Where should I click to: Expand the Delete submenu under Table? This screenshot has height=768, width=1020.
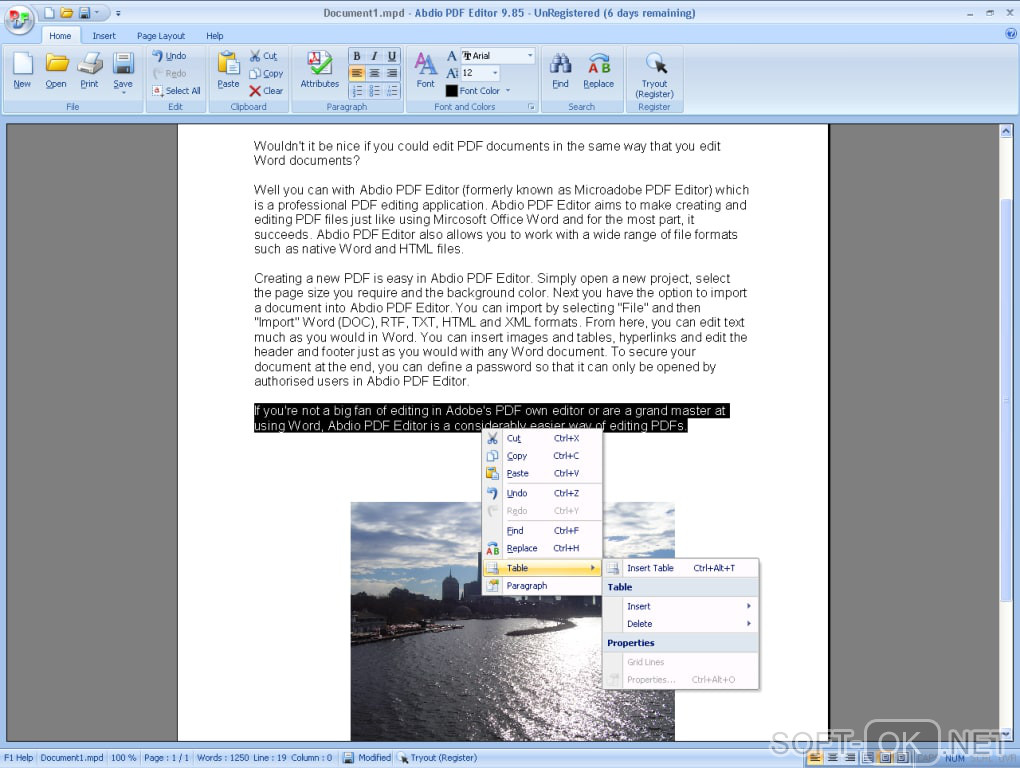pyautogui.click(x=681, y=624)
